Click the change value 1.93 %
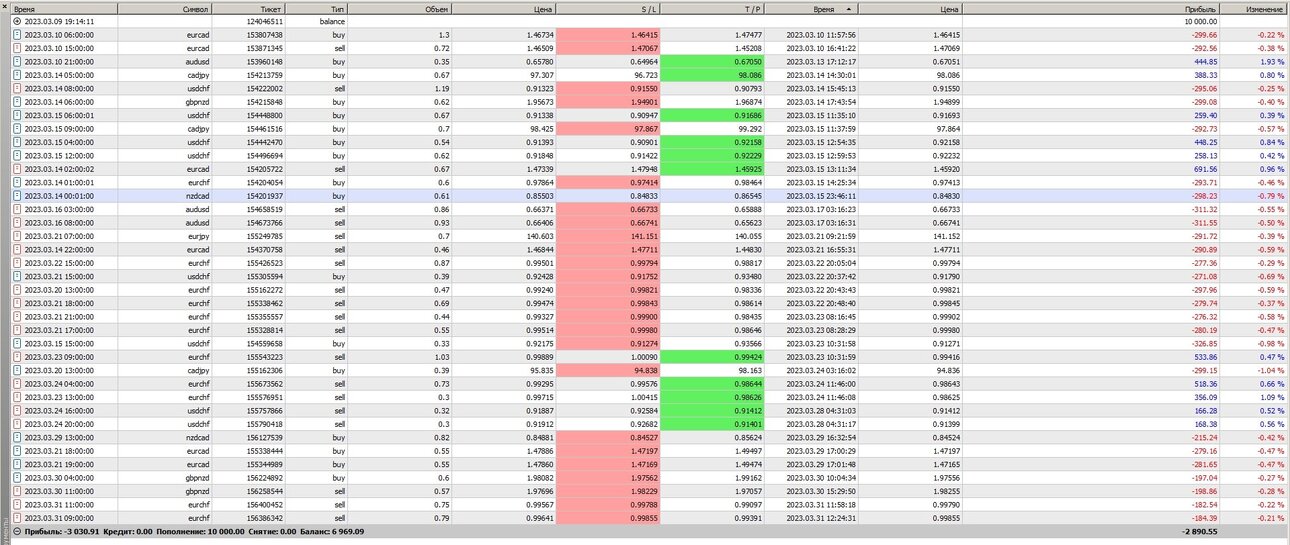The height and width of the screenshot is (545, 1290). [1269, 61]
